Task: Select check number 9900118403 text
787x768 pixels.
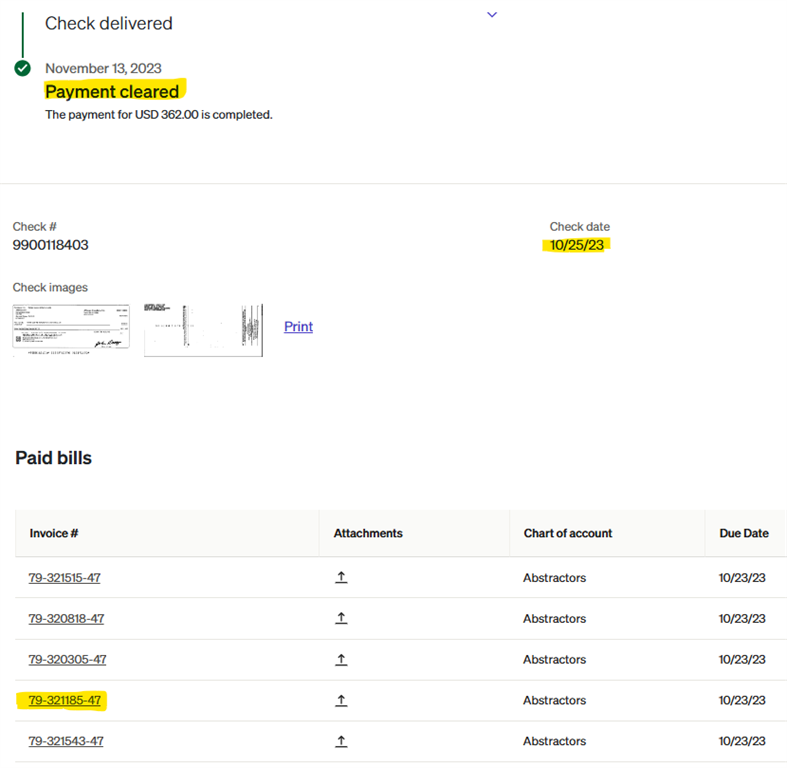Action: 51,245
